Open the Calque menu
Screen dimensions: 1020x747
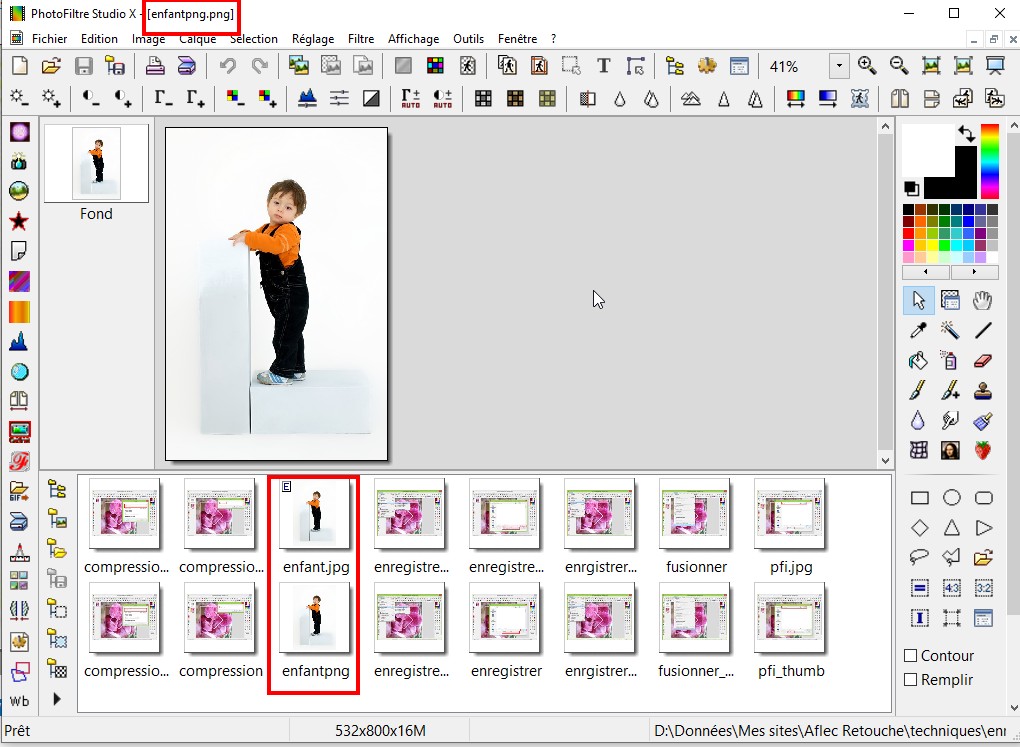[198, 39]
